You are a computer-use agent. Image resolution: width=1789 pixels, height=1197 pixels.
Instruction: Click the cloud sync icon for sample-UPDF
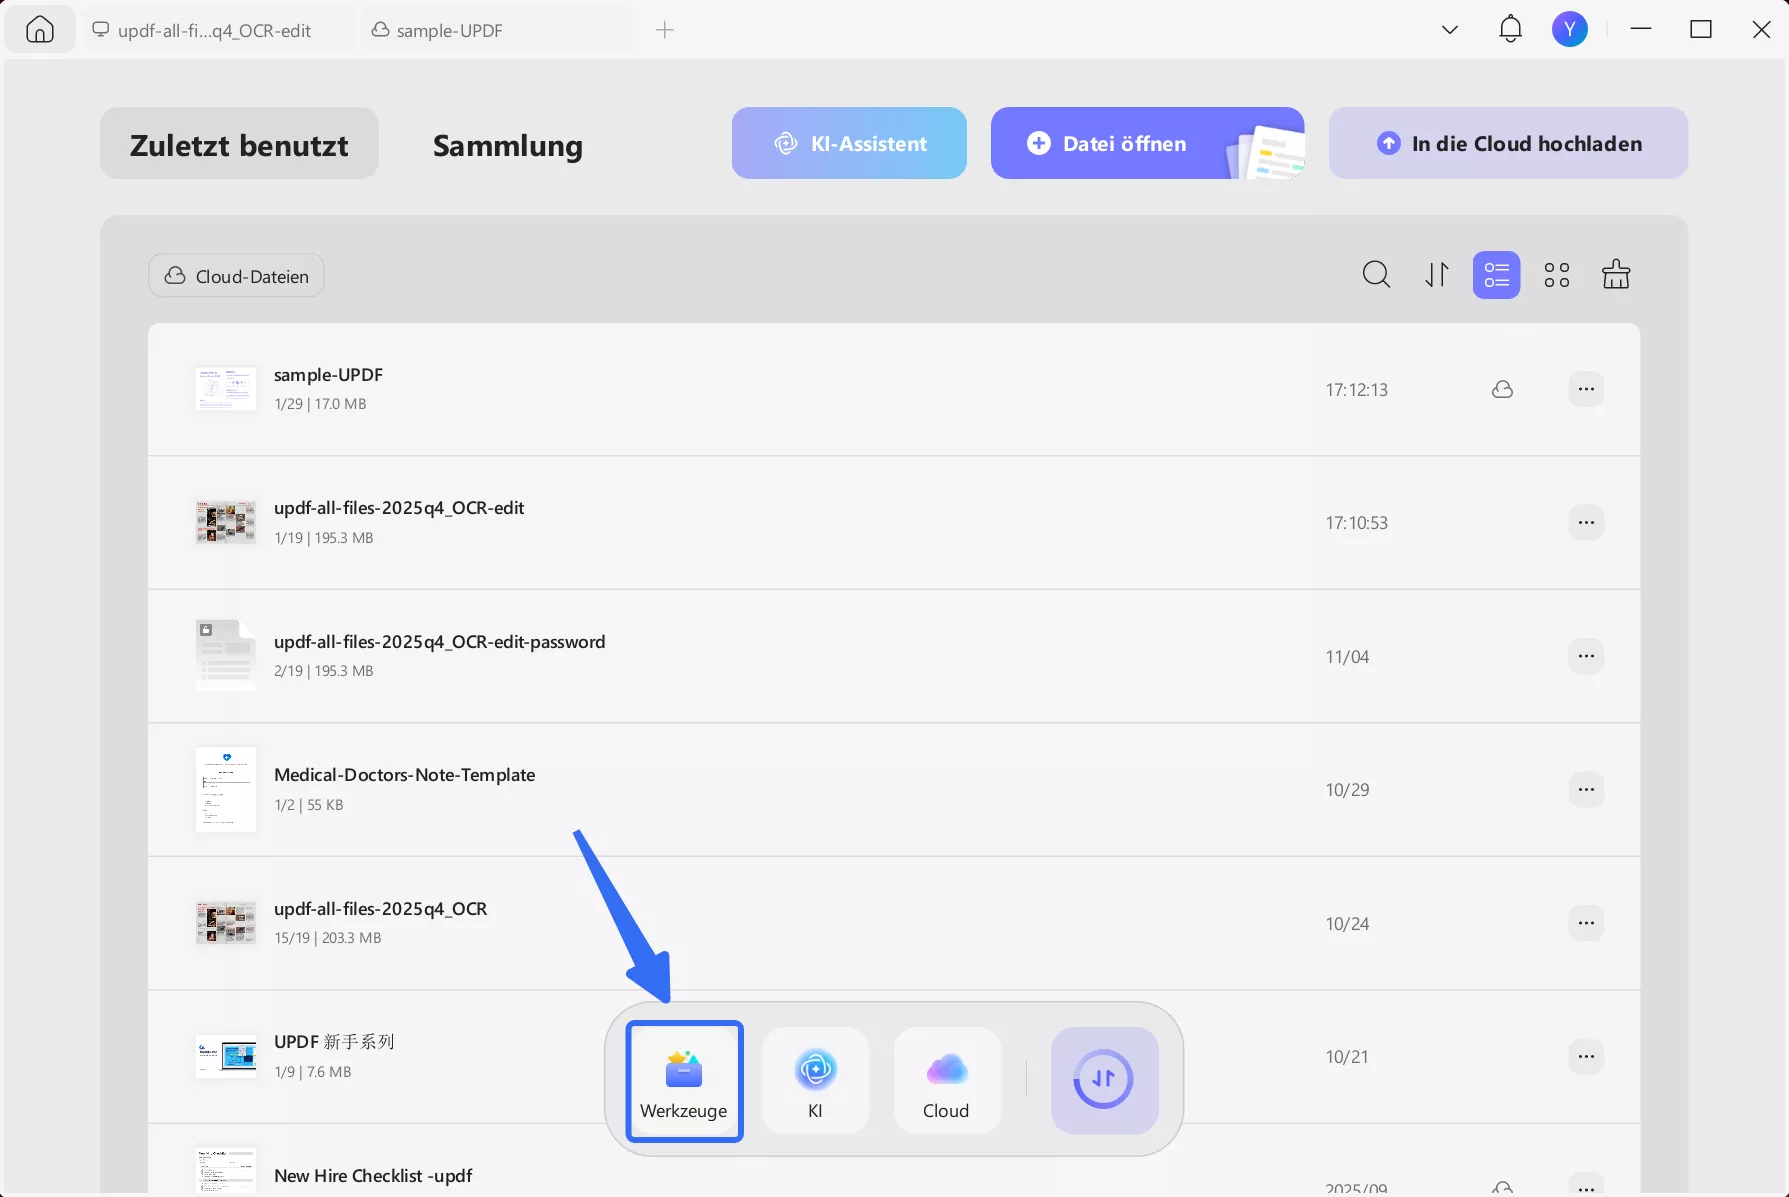pos(1502,389)
